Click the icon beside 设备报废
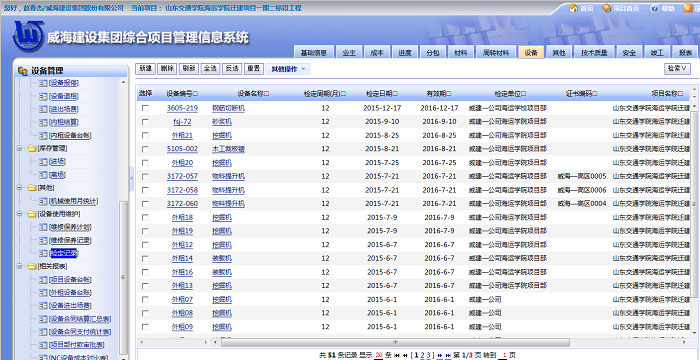700x360 pixels. click(x=43, y=83)
